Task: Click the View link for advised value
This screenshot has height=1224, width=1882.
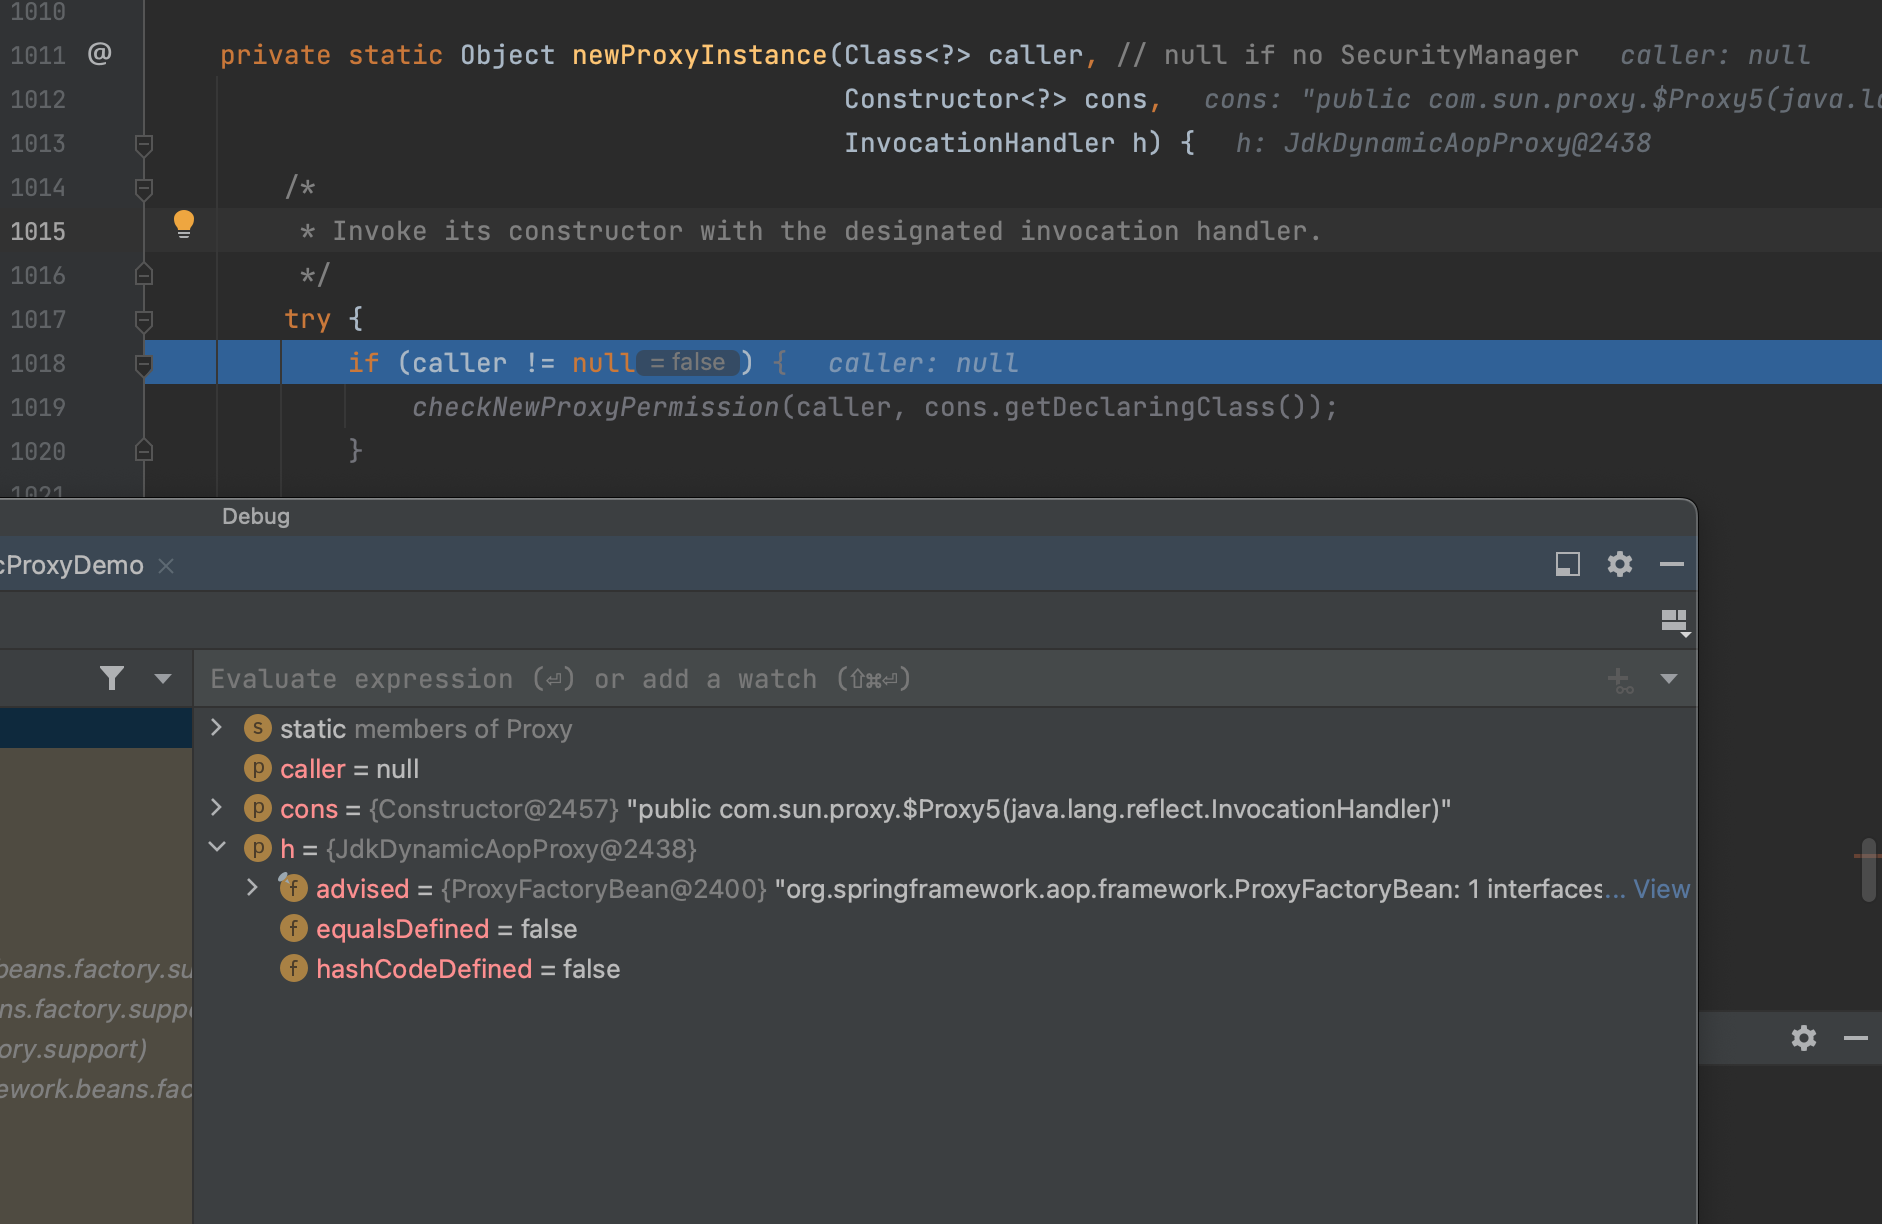Action: tap(1661, 889)
